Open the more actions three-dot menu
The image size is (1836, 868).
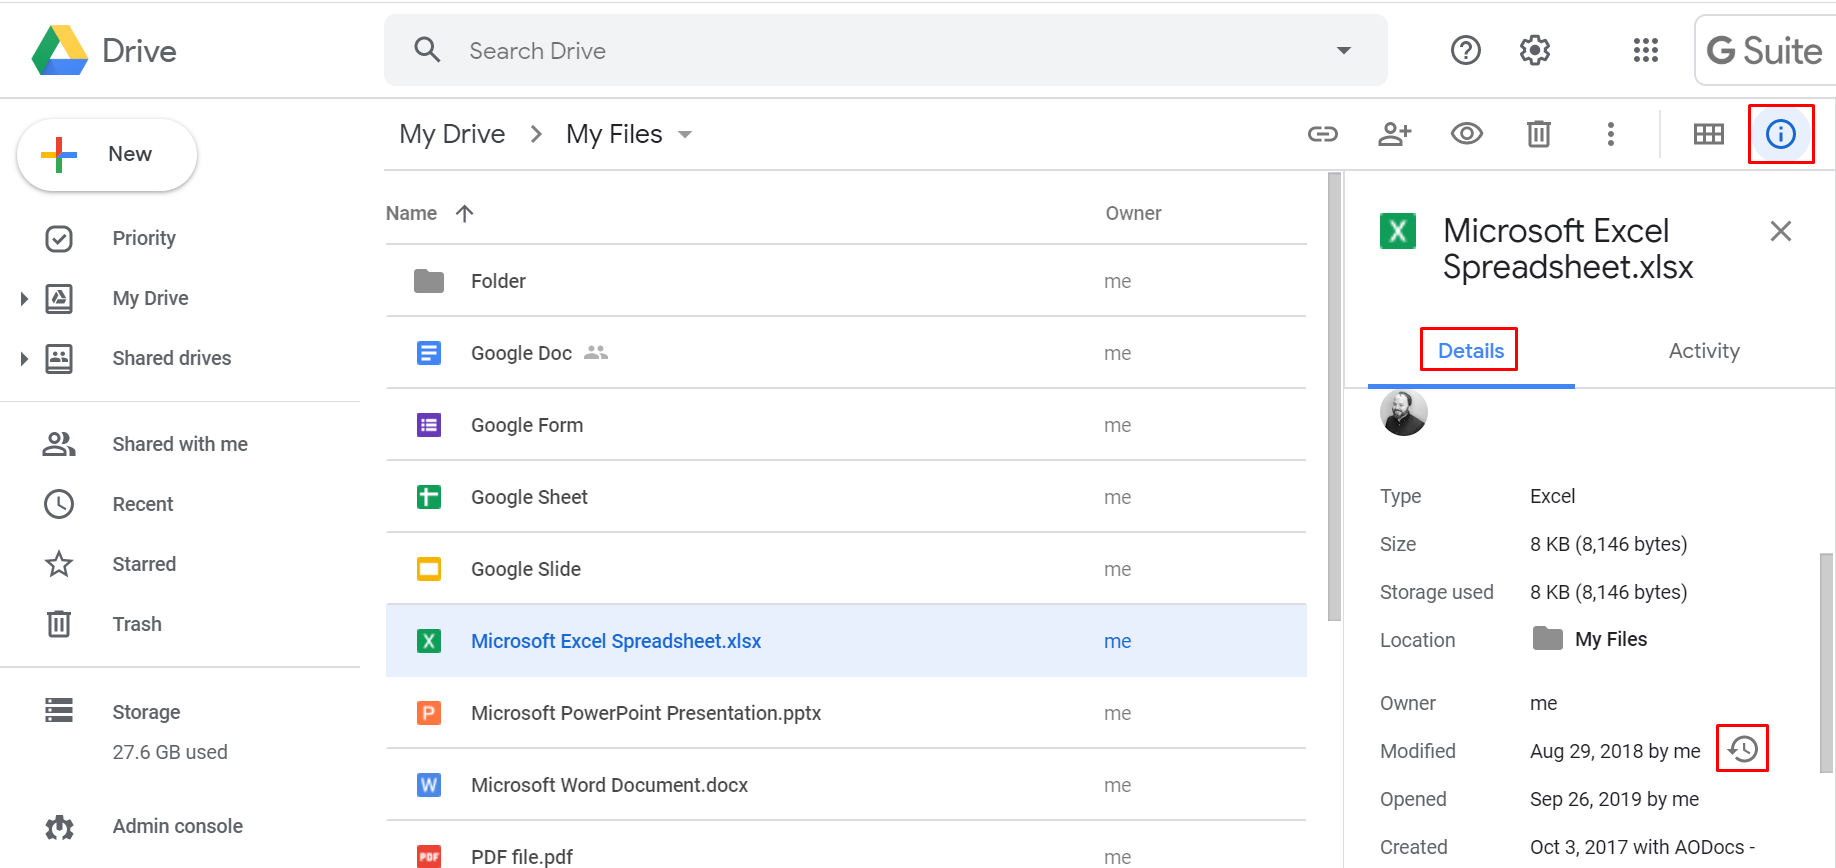(x=1610, y=134)
